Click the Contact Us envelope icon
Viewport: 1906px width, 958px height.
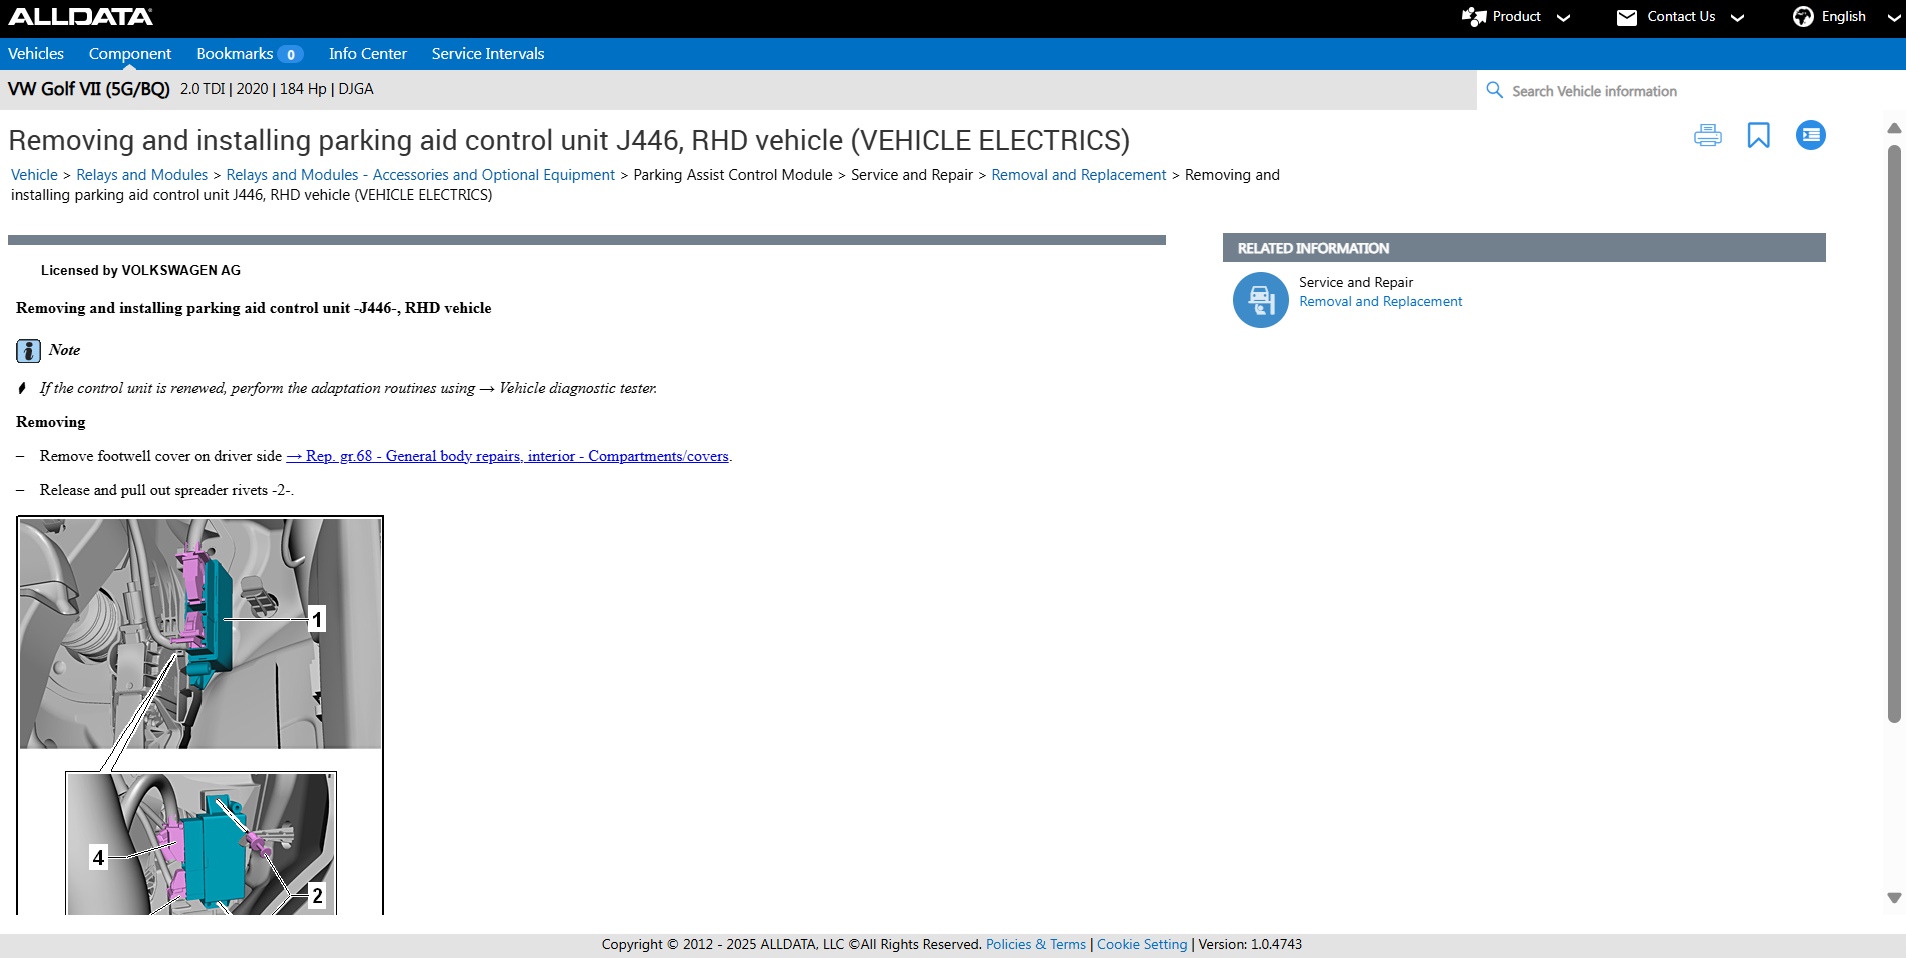click(x=1627, y=17)
